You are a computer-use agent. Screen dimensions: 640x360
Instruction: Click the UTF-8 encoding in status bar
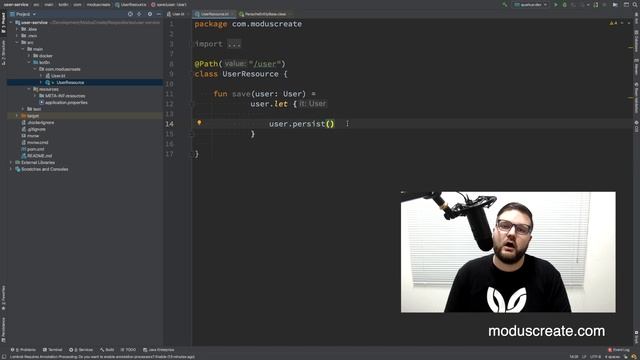coord(596,357)
